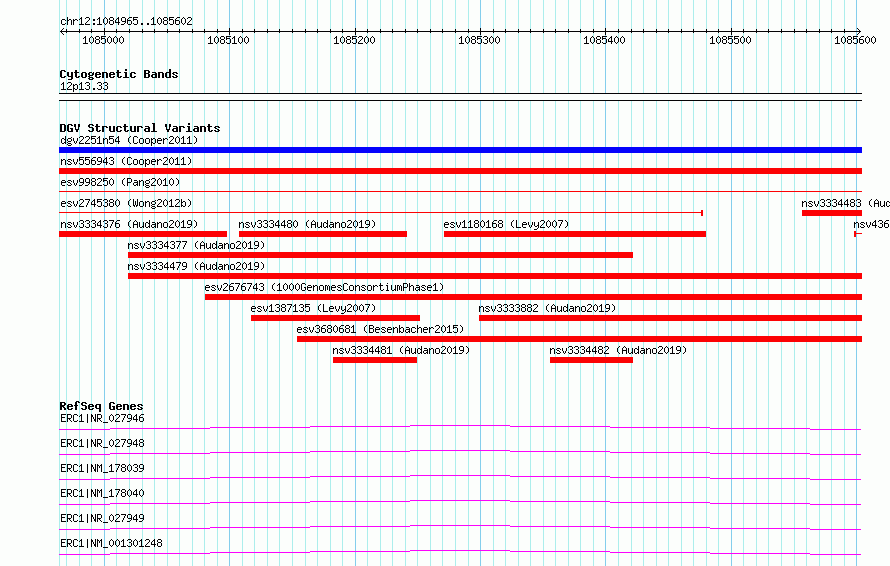Image resolution: width=890 pixels, height=566 pixels.
Task: Open nsv3334480 (Audano2019) label
Action: click(x=307, y=224)
